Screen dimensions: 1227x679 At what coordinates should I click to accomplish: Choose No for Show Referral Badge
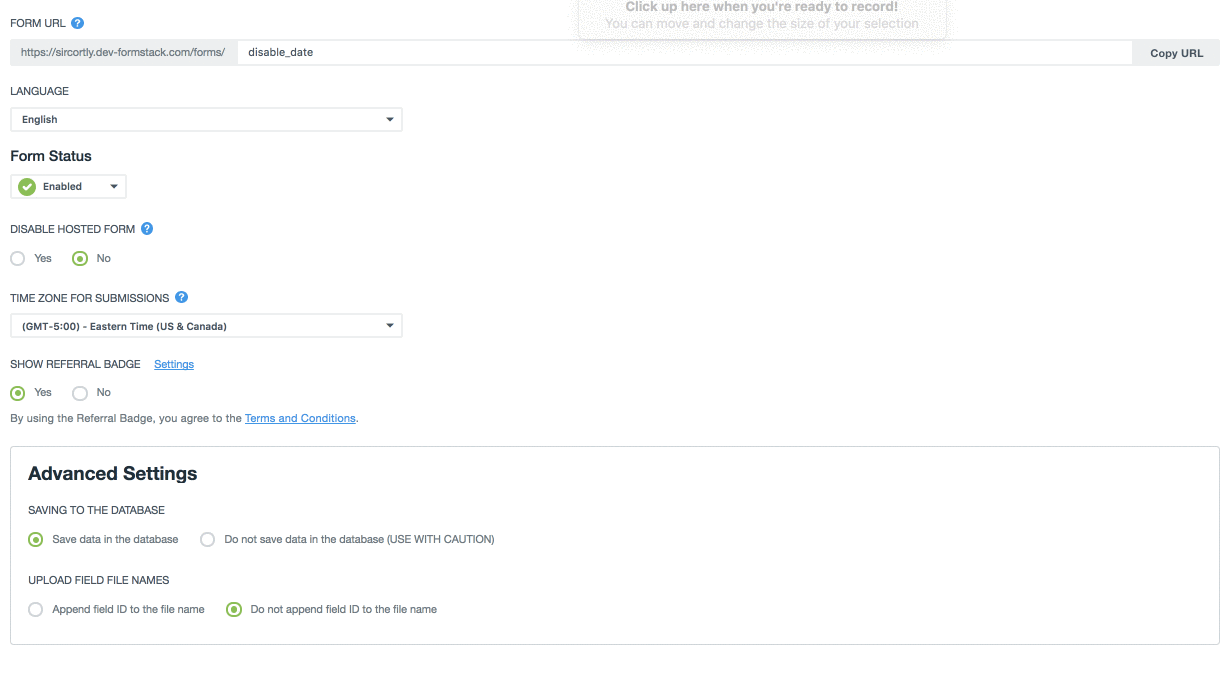[x=79, y=392]
